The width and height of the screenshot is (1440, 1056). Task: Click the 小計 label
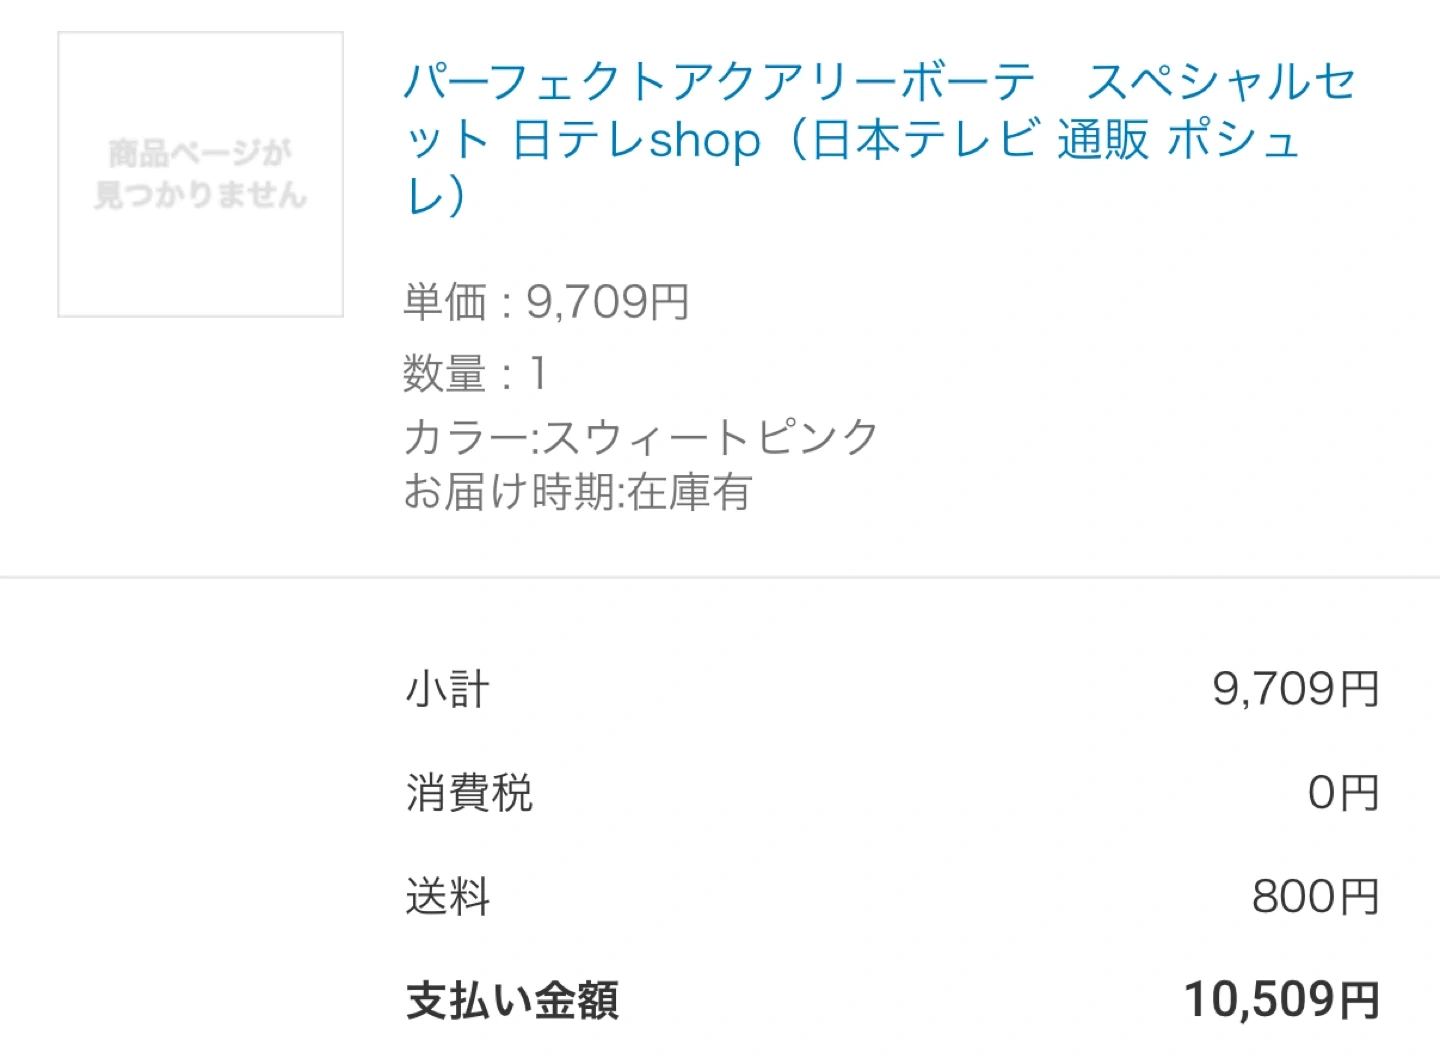point(447,690)
